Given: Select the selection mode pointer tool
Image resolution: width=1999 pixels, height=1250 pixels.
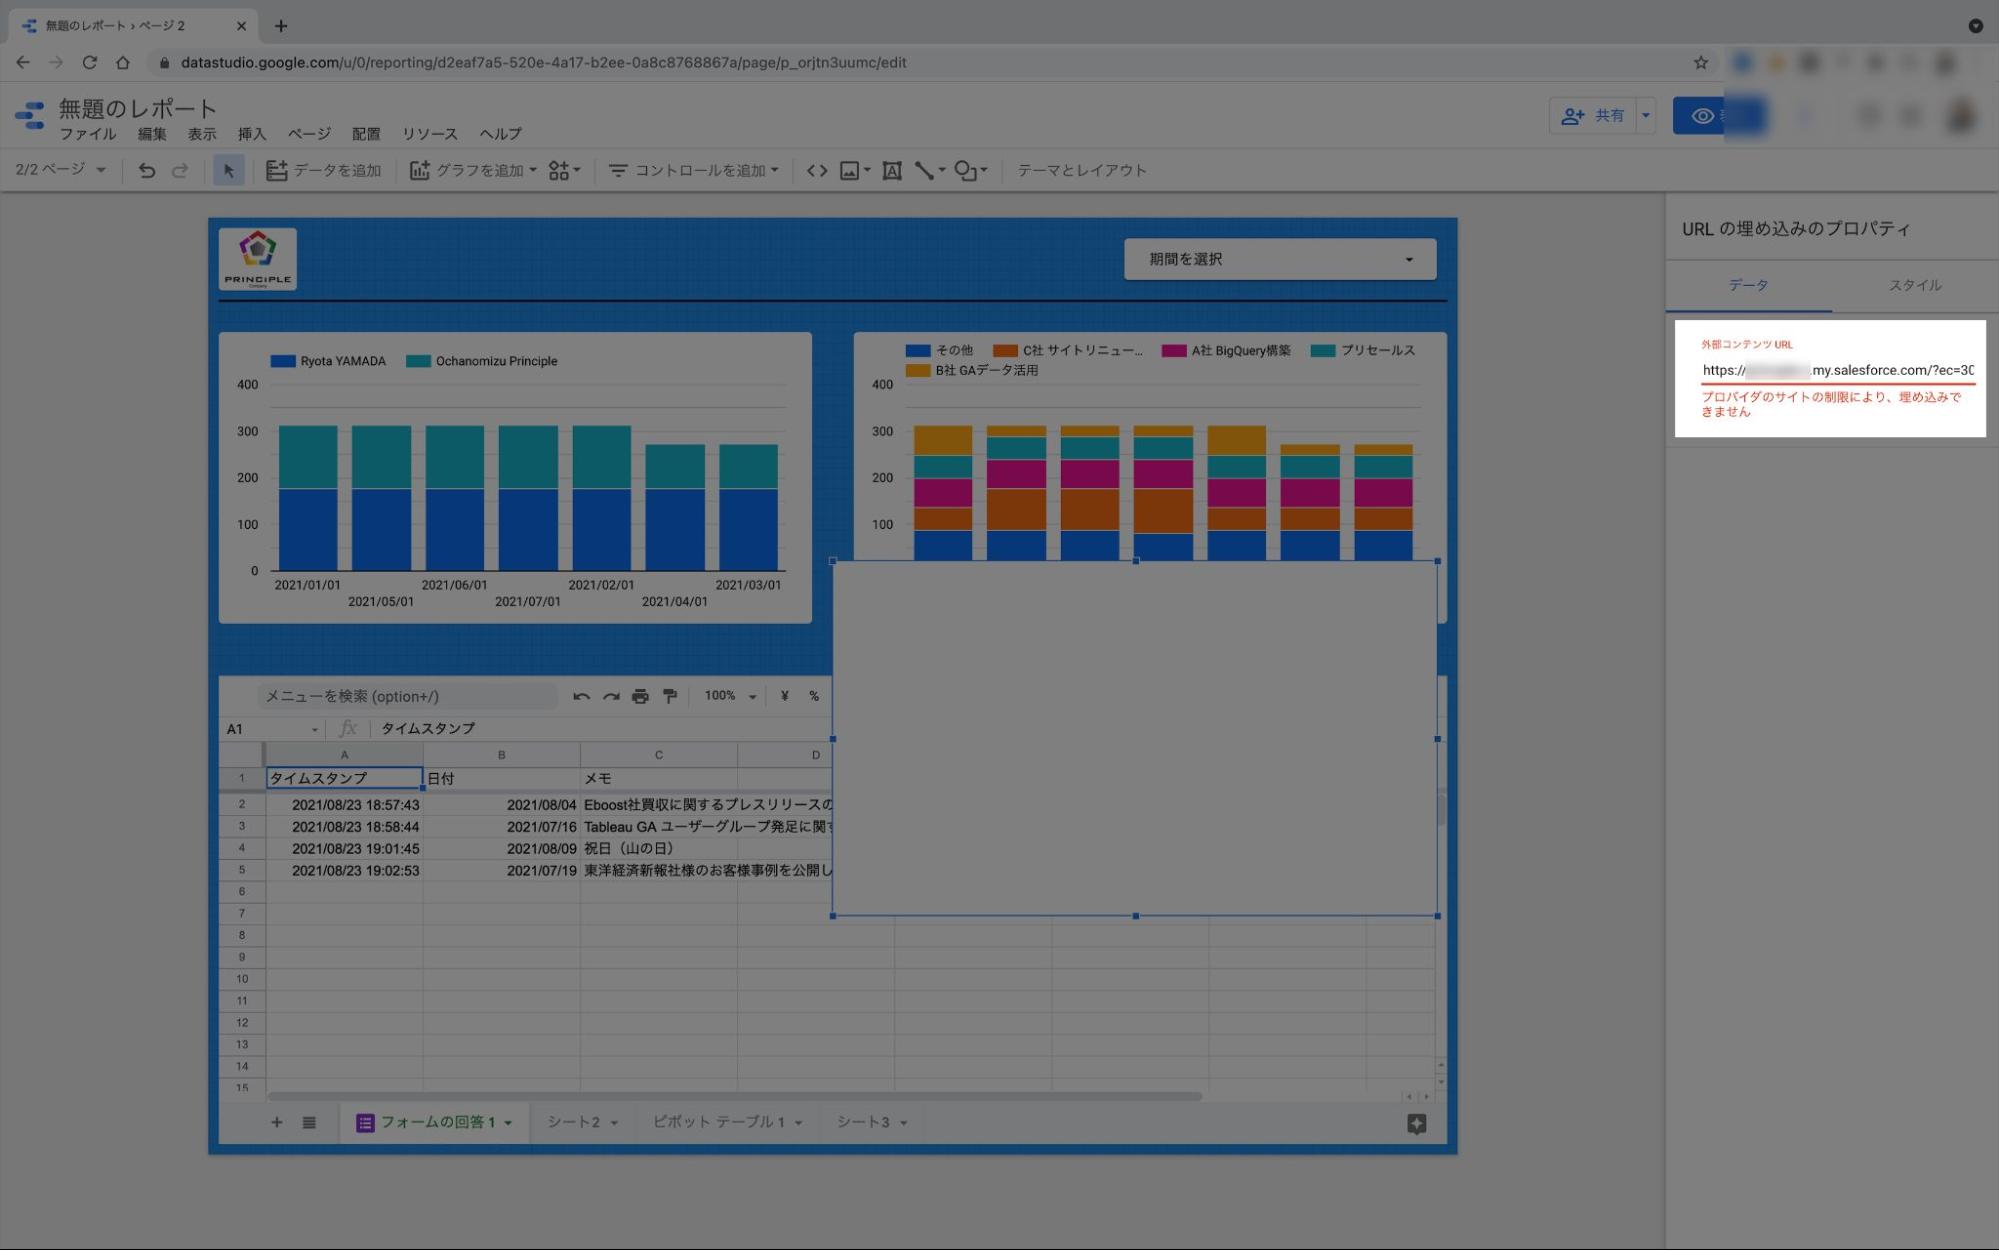Looking at the screenshot, I should [x=228, y=171].
